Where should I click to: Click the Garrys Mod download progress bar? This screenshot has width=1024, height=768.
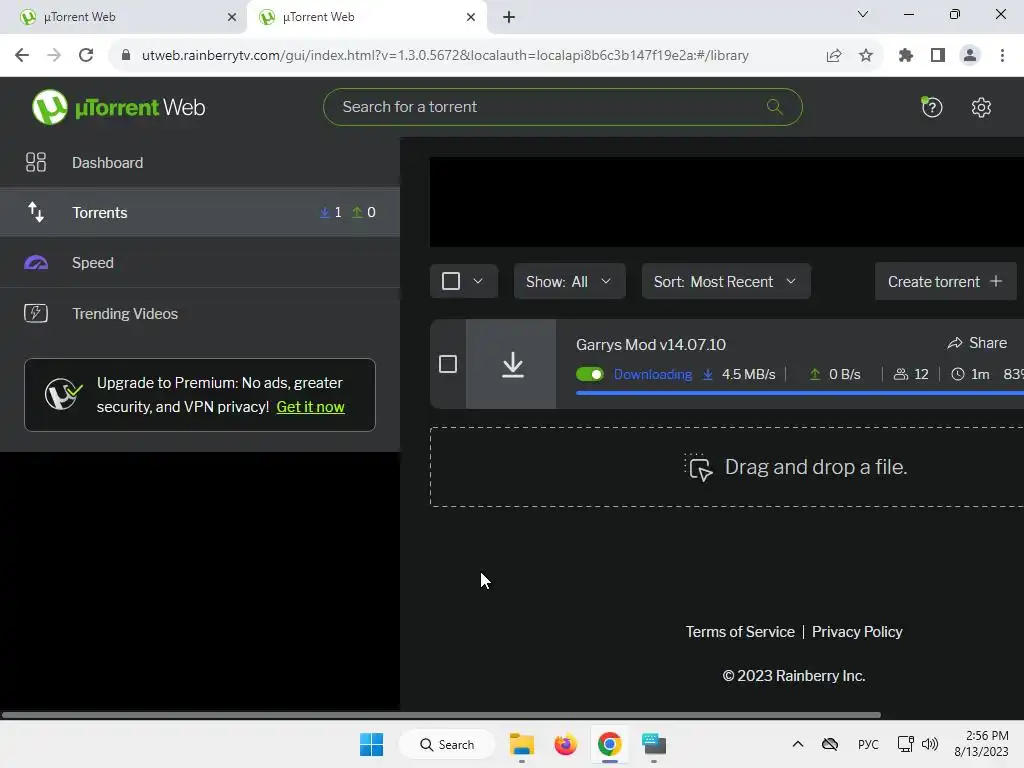pos(800,392)
